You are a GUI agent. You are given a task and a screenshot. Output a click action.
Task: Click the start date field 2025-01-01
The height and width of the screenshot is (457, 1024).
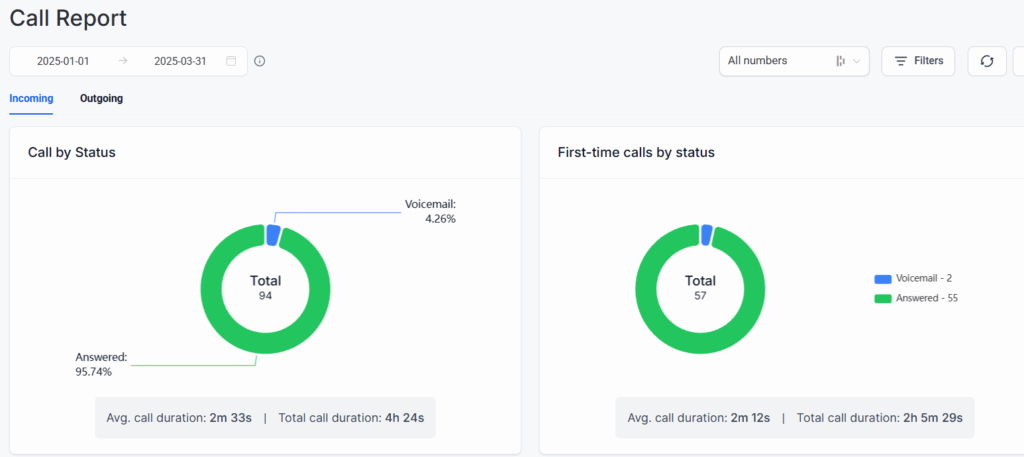pyautogui.click(x=63, y=61)
